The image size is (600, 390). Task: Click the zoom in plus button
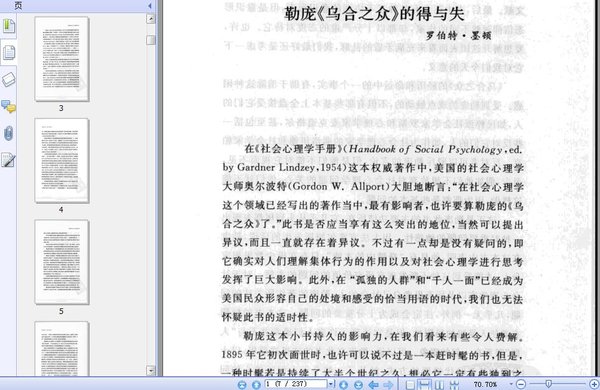coord(594,384)
